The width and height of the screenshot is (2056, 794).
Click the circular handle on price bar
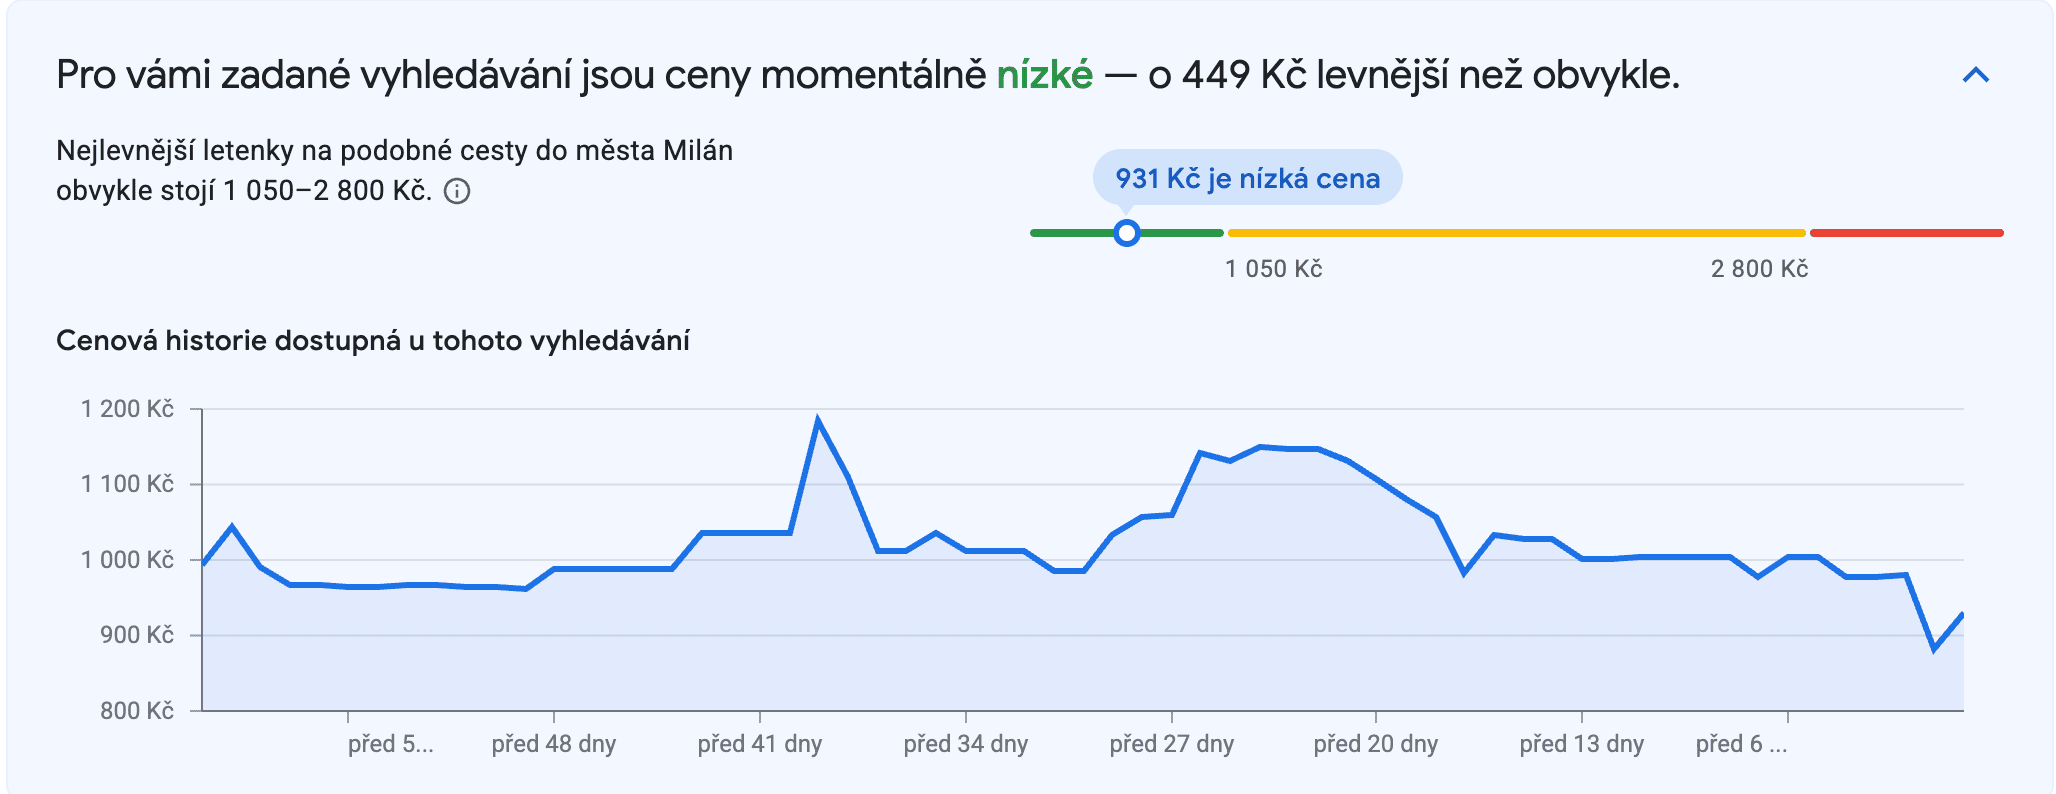point(1127,233)
